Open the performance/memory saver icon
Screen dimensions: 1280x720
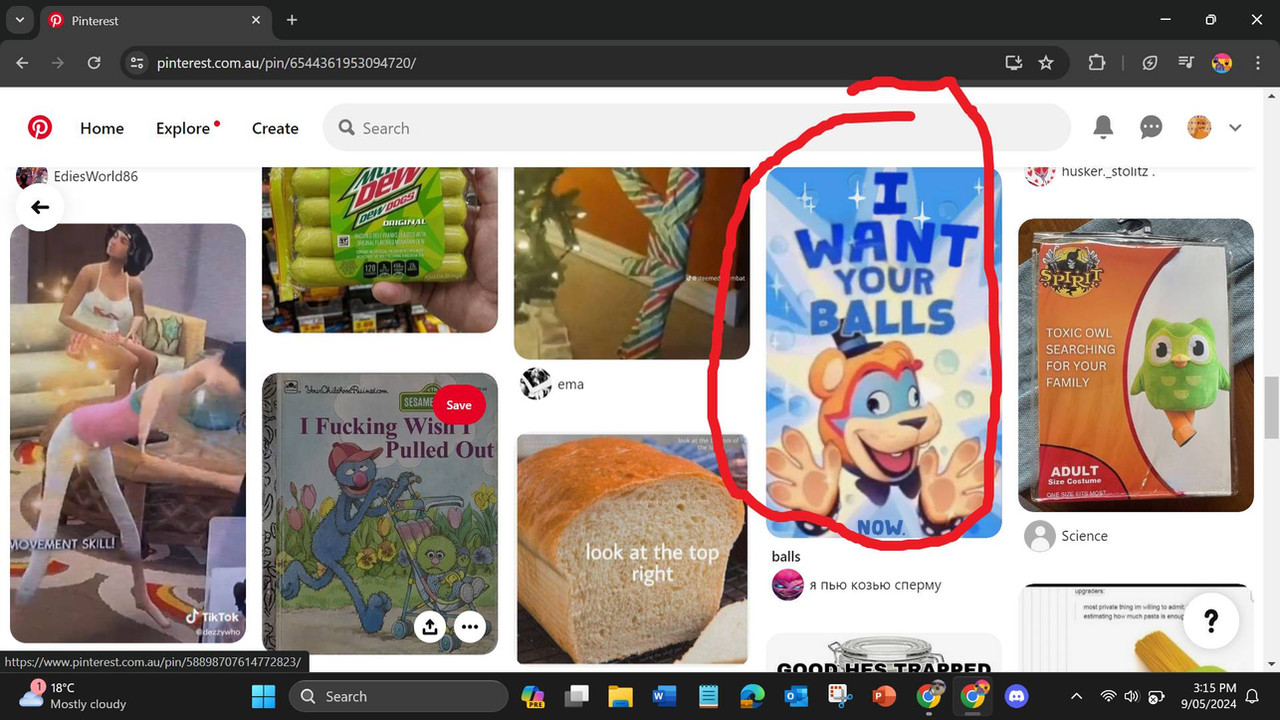[1150, 62]
